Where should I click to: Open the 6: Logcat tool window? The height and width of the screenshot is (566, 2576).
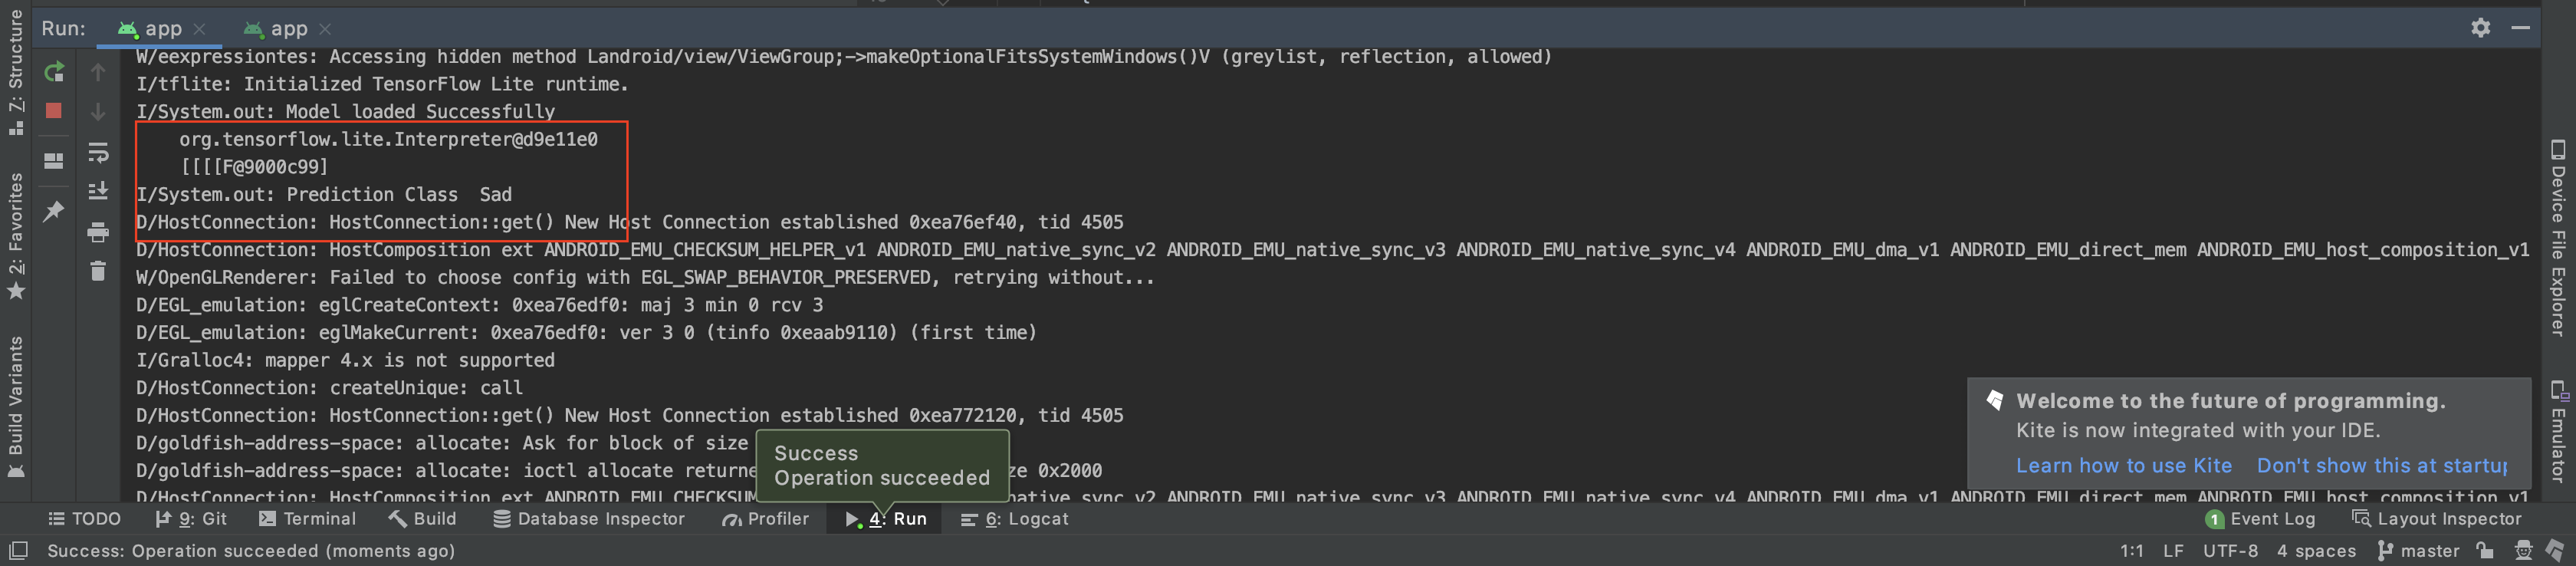tap(1014, 519)
